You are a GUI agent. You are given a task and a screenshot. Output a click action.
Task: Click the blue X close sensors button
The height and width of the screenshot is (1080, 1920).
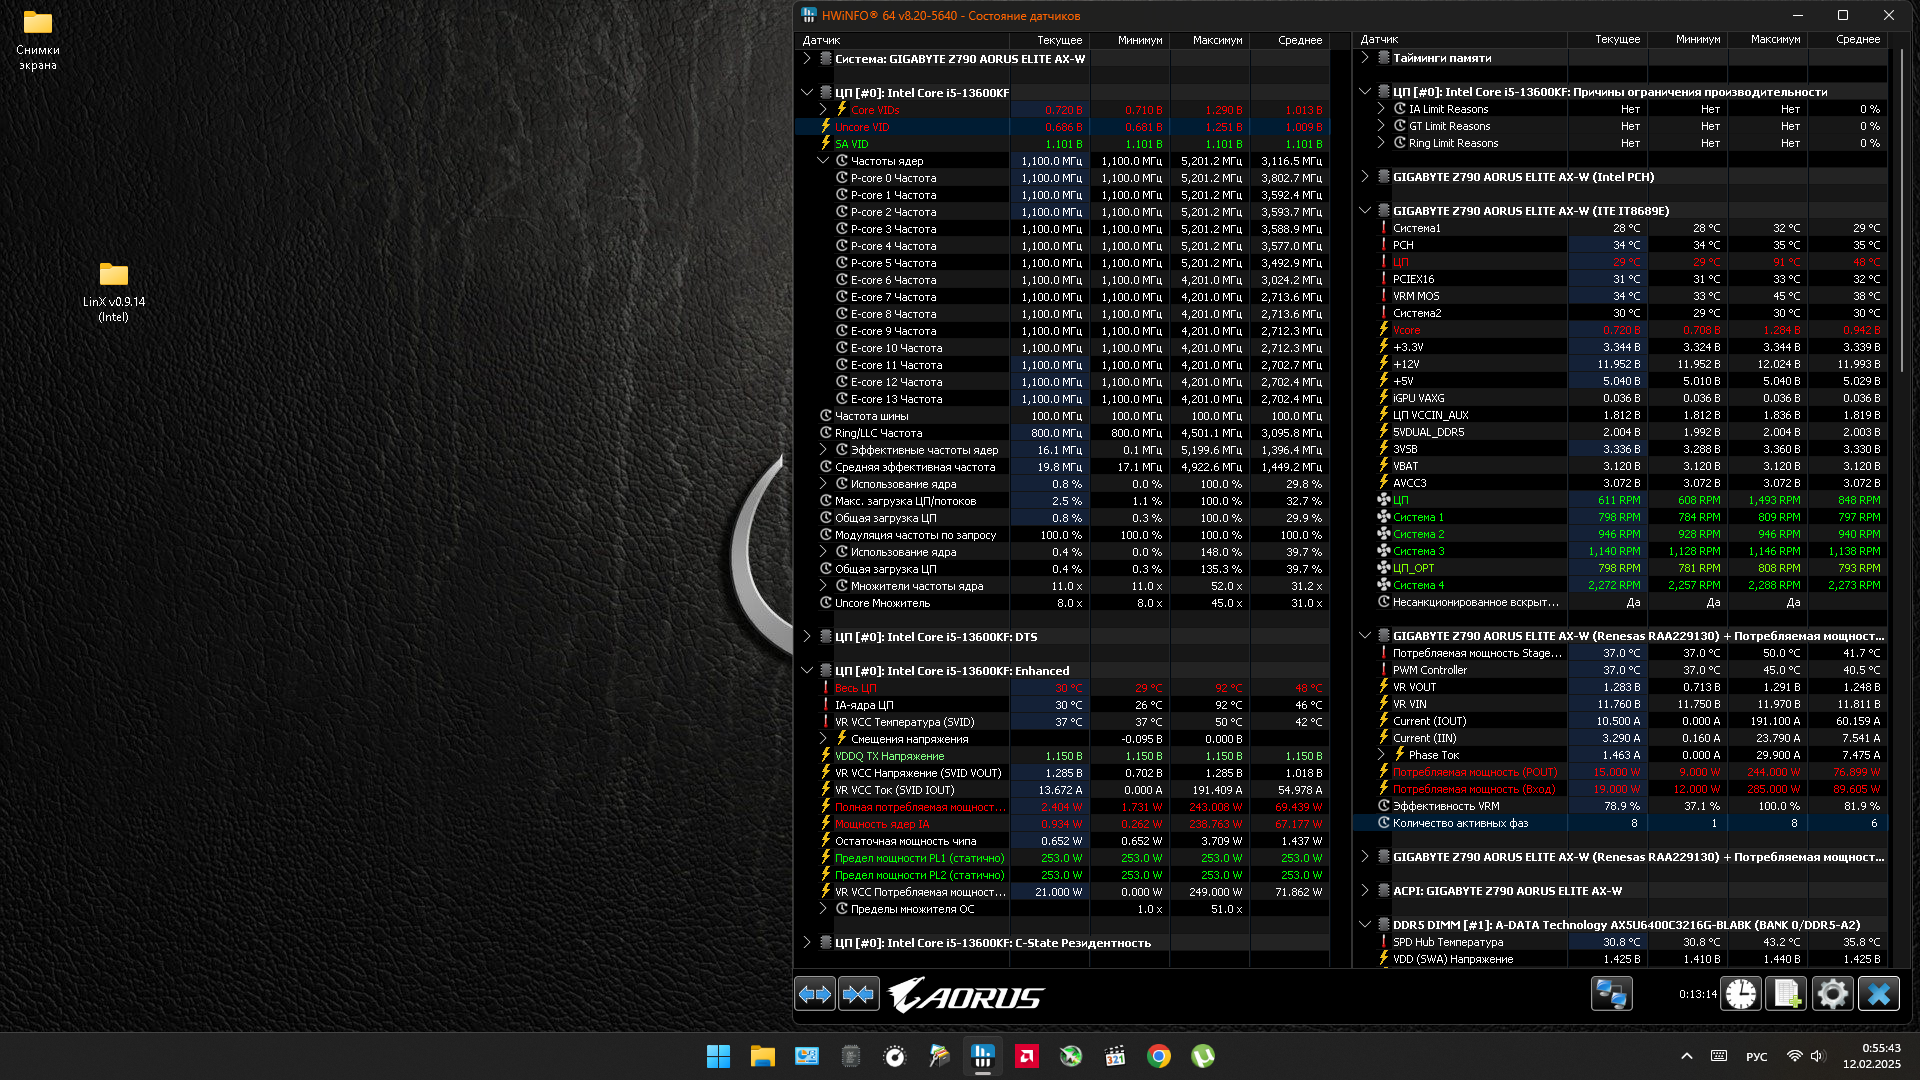1879,994
